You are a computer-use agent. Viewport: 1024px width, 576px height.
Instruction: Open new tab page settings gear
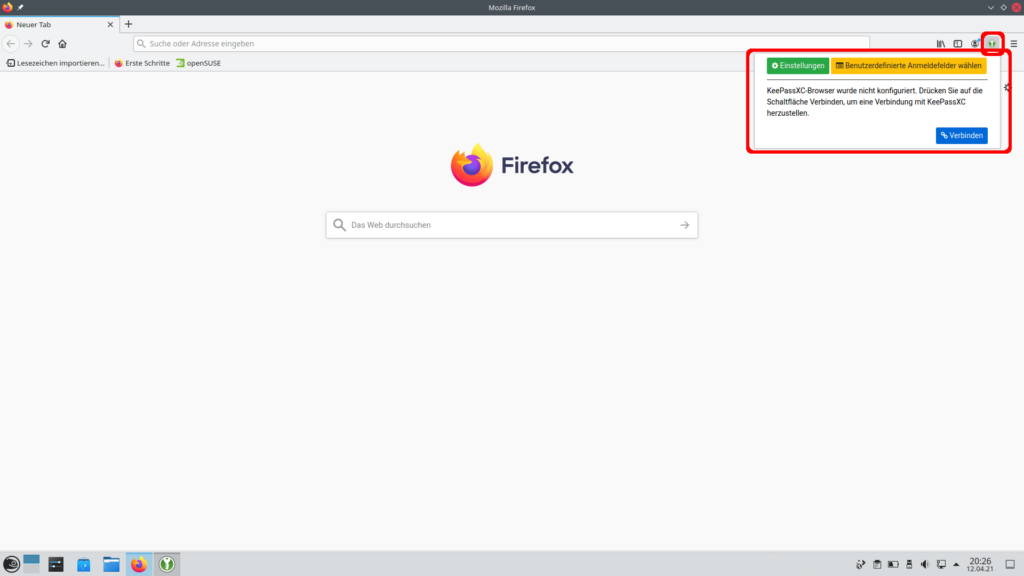pyautogui.click(x=1007, y=88)
